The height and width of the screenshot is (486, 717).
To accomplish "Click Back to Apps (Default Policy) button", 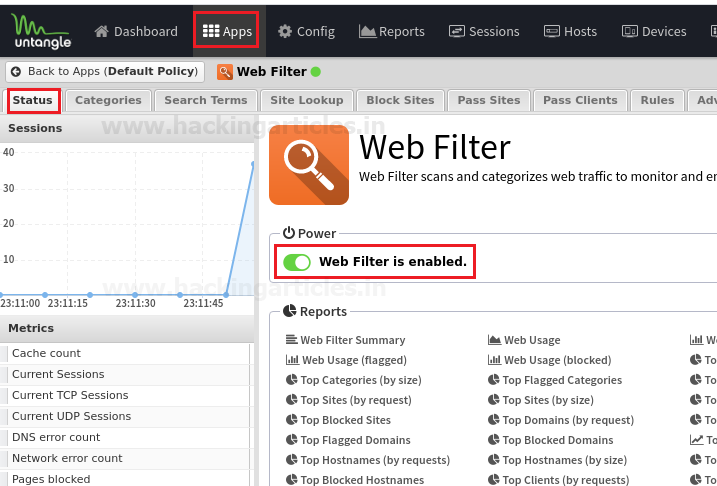I will tap(105, 71).
